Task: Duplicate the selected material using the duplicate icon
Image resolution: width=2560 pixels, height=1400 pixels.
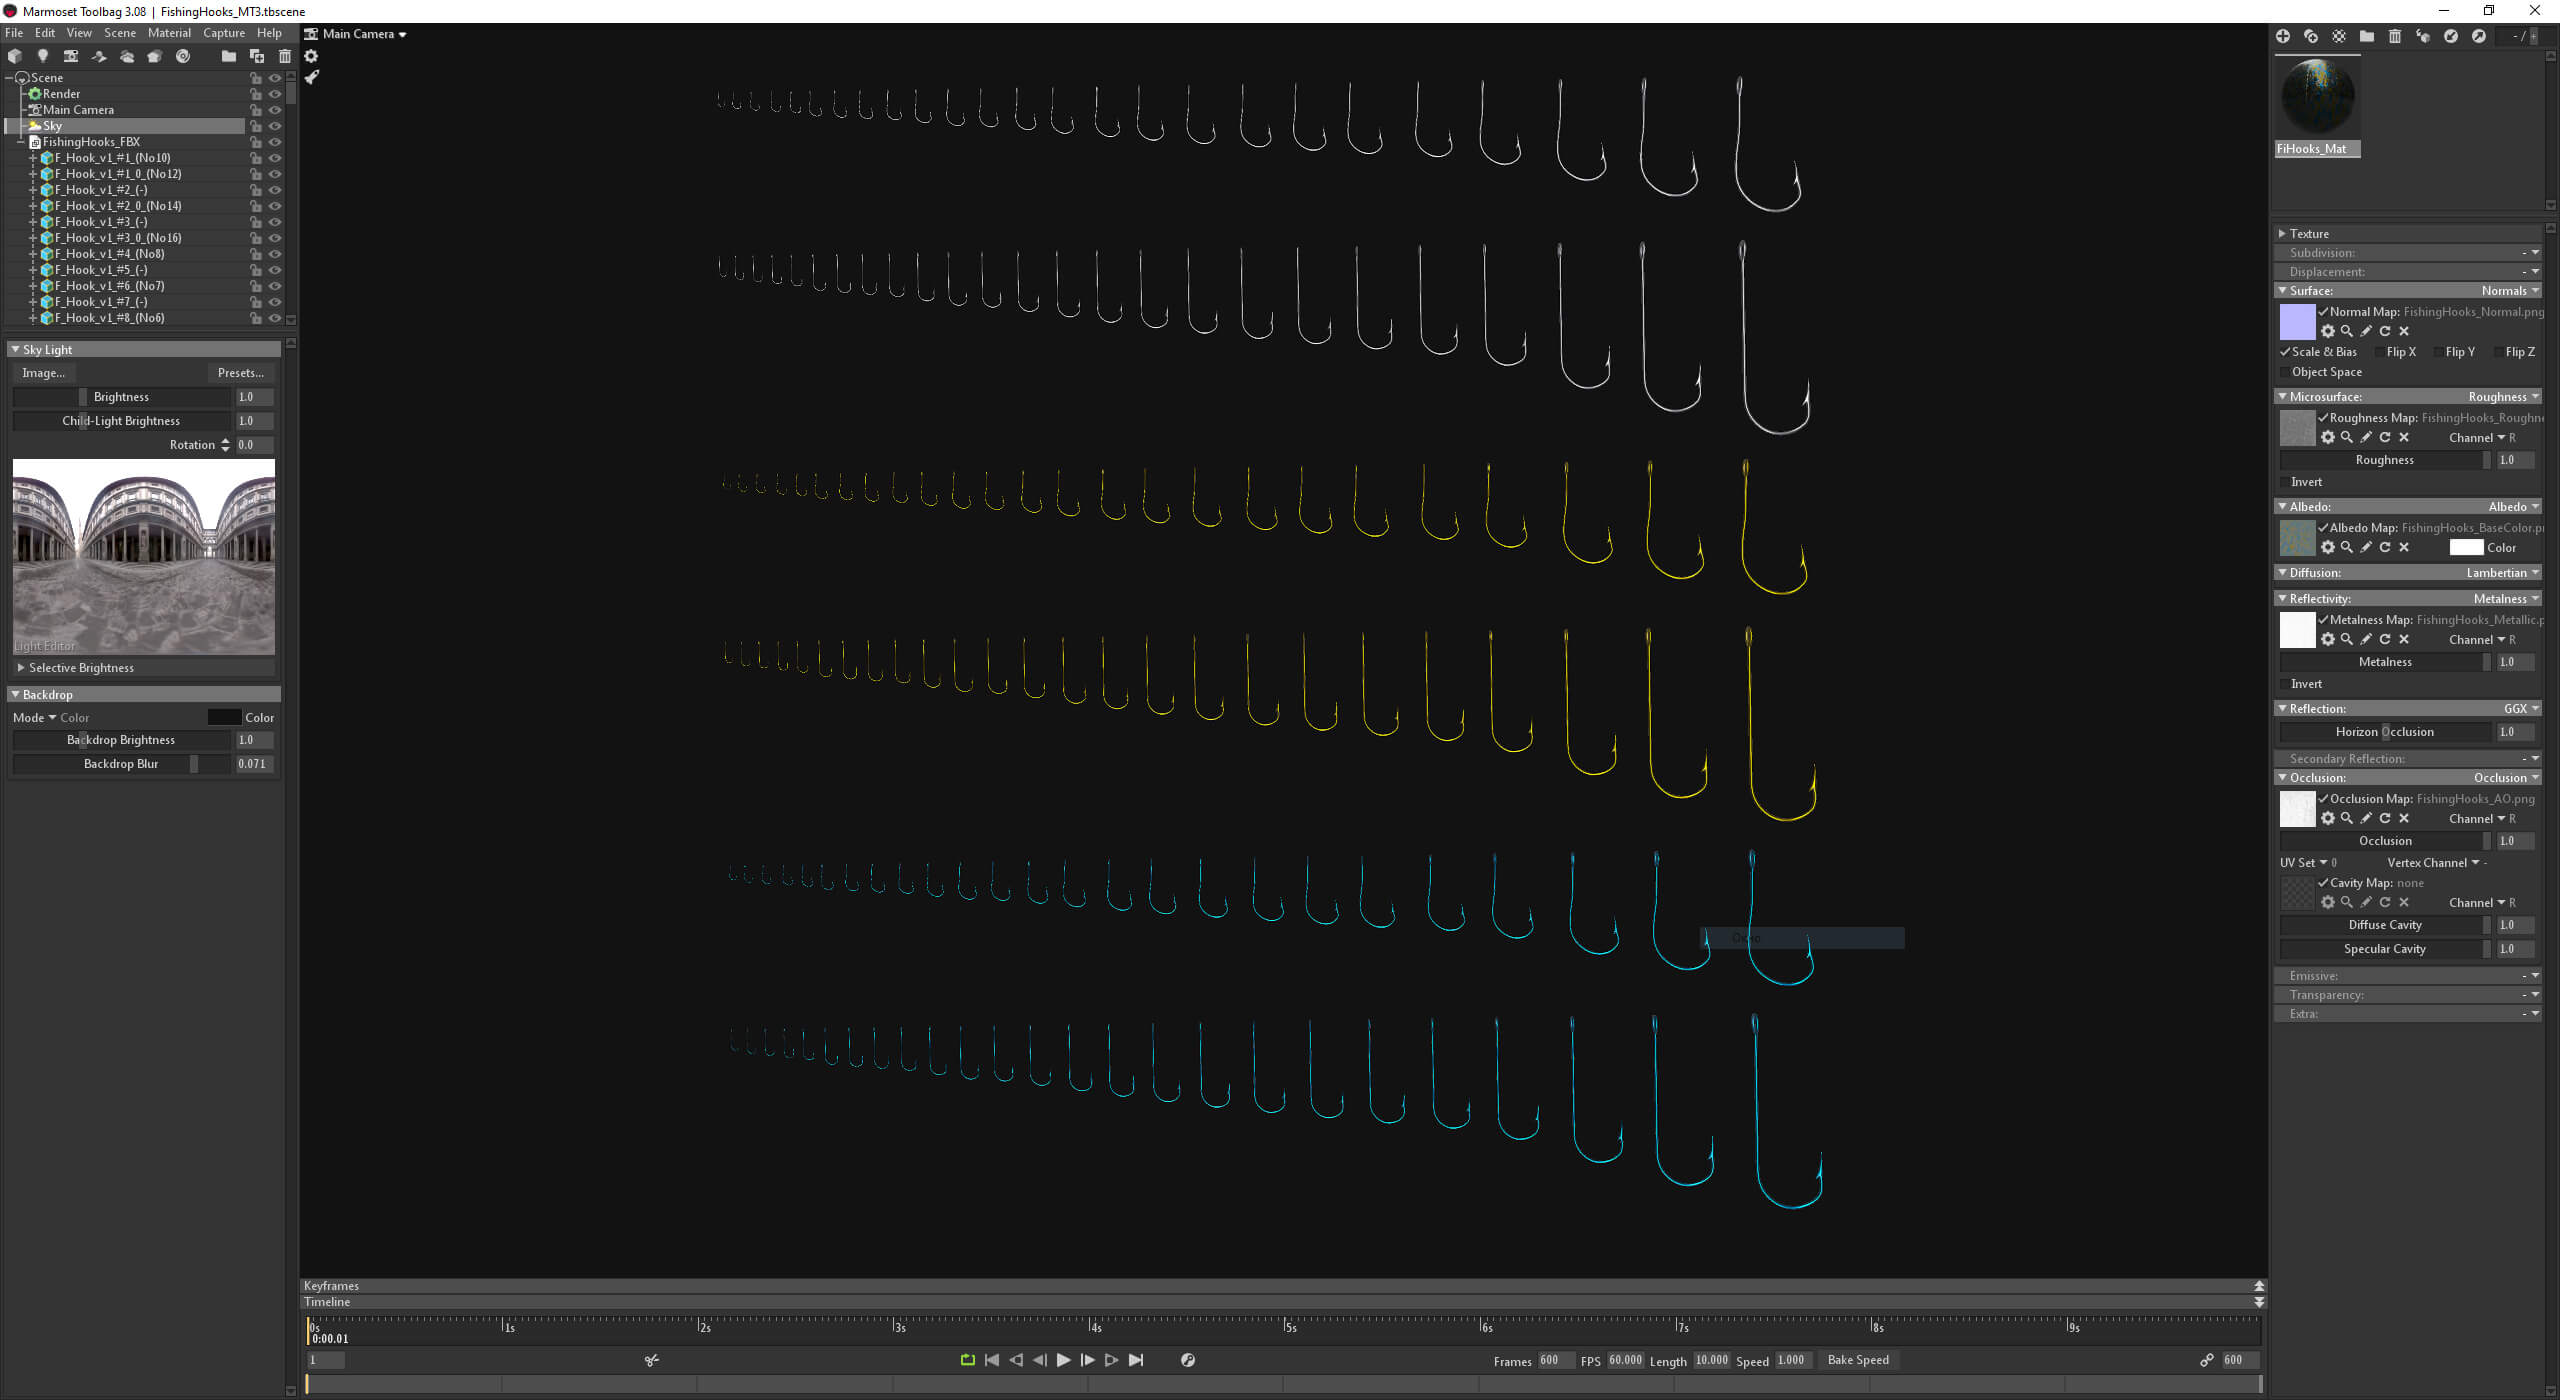Action: coord(2310,36)
